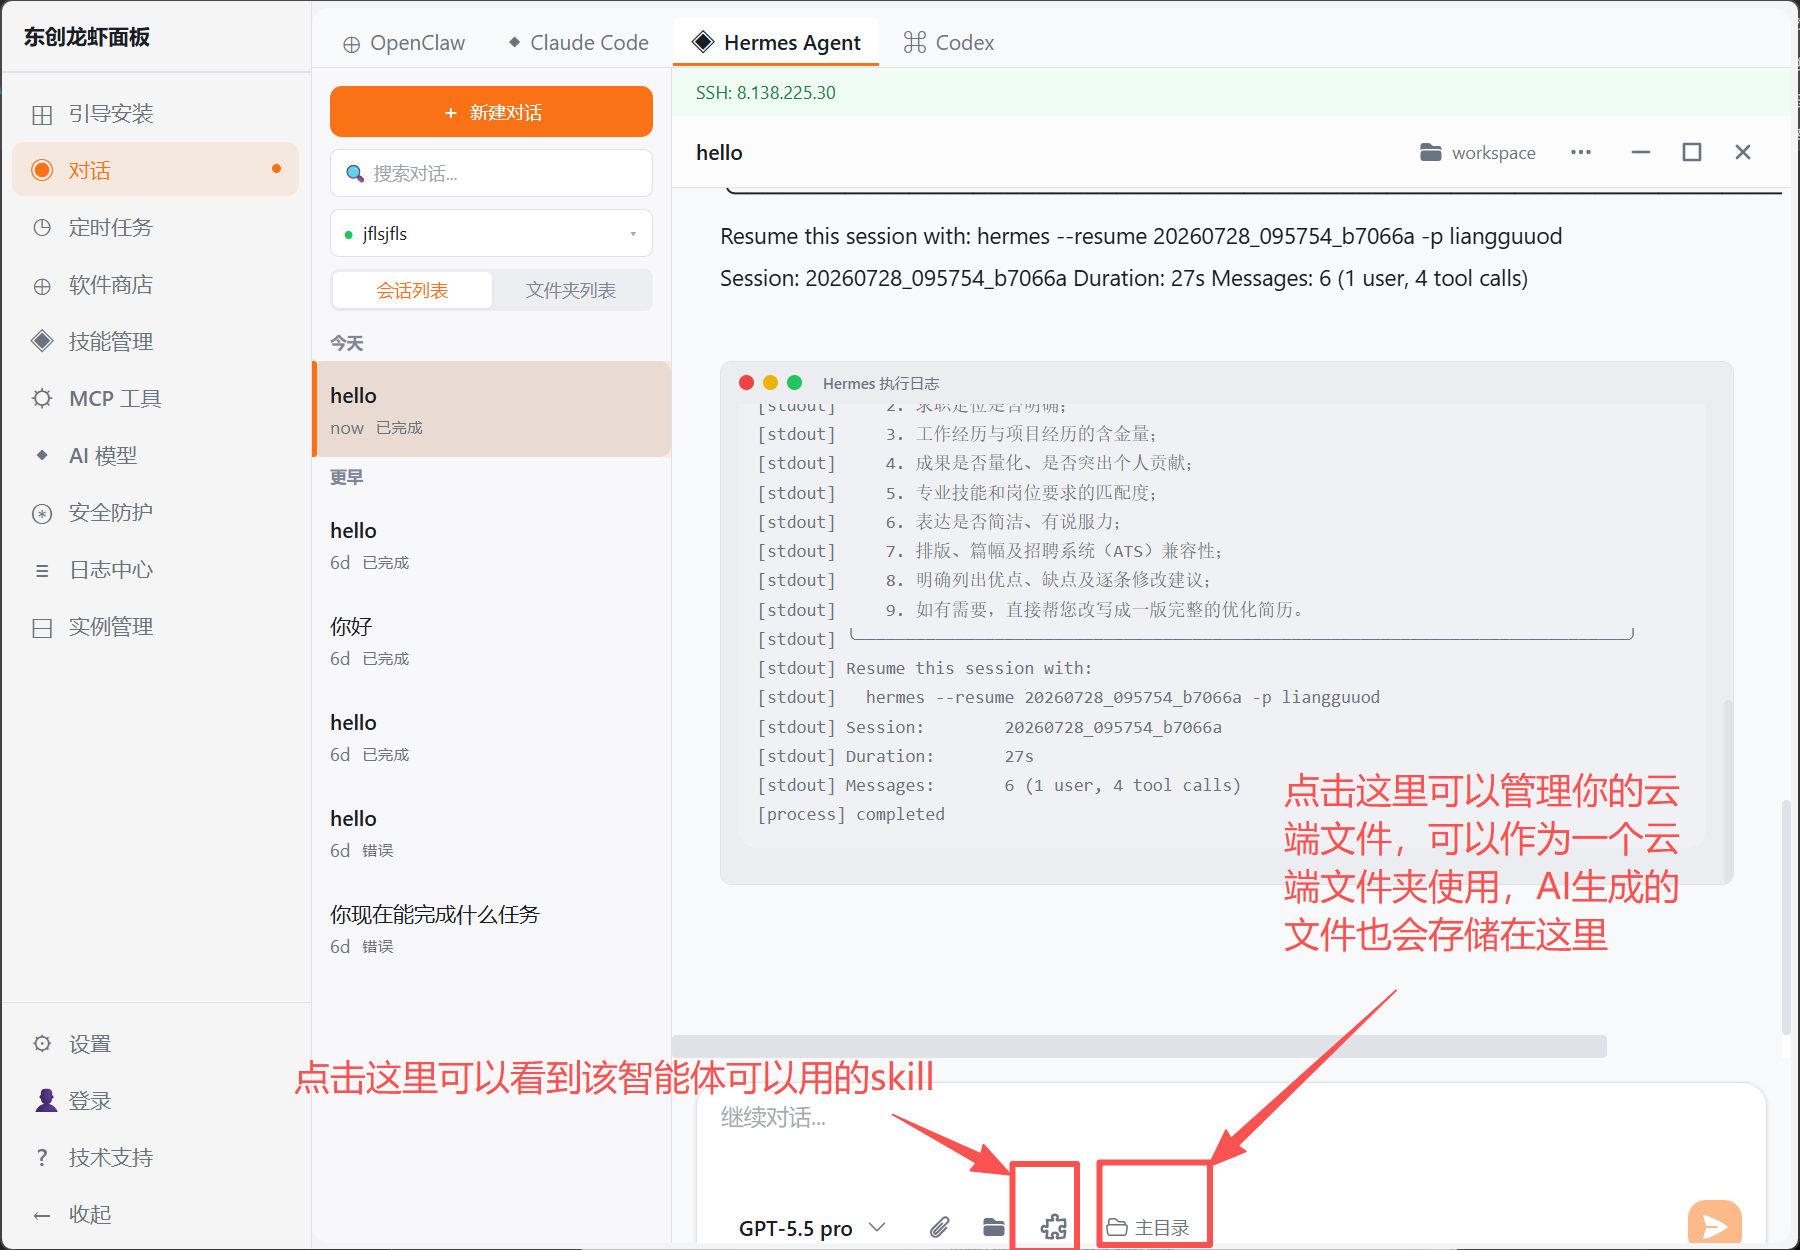Click the magnifier icon in search box
The width and height of the screenshot is (1800, 1250).
[355, 174]
